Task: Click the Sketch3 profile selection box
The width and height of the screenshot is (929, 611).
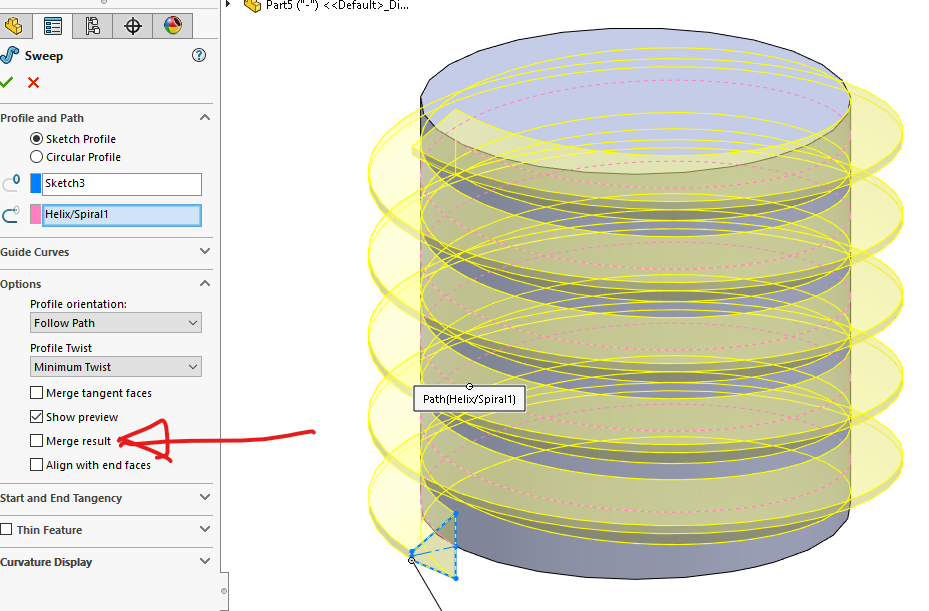Action: coord(121,184)
